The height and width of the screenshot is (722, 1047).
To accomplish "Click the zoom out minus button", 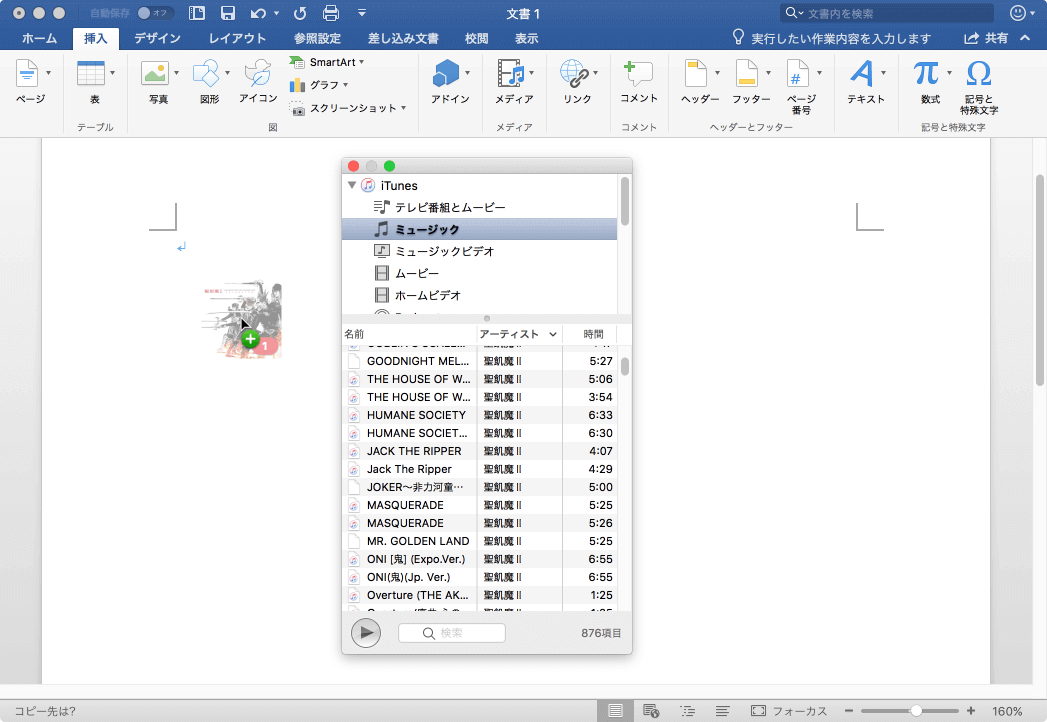I will (x=849, y=711).
